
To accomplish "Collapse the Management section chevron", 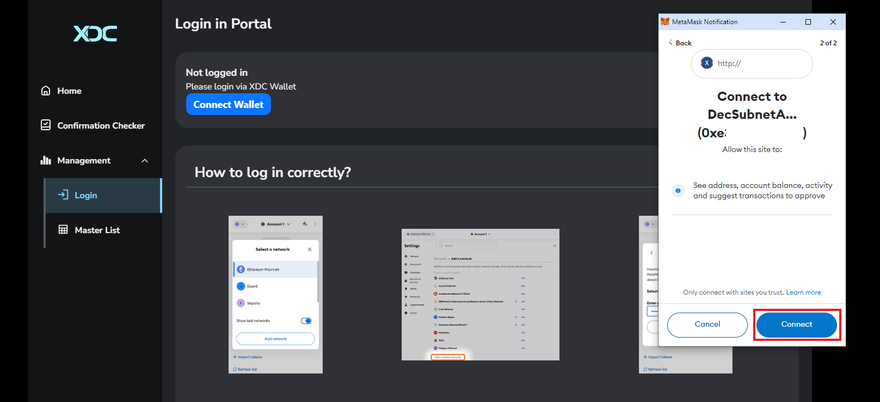I will pyautogui.click(x=144, y=160).
